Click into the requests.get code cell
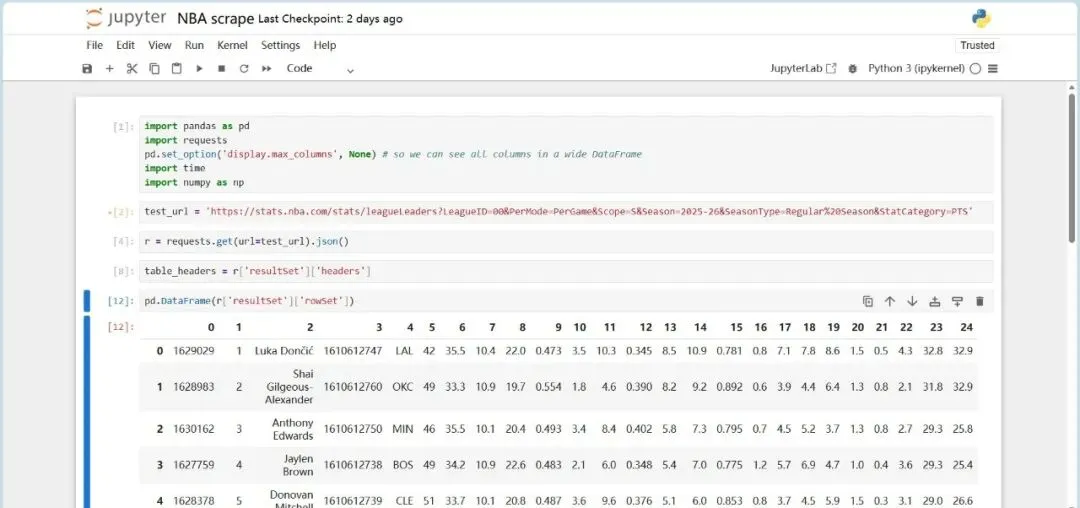 tap(566, 242)
